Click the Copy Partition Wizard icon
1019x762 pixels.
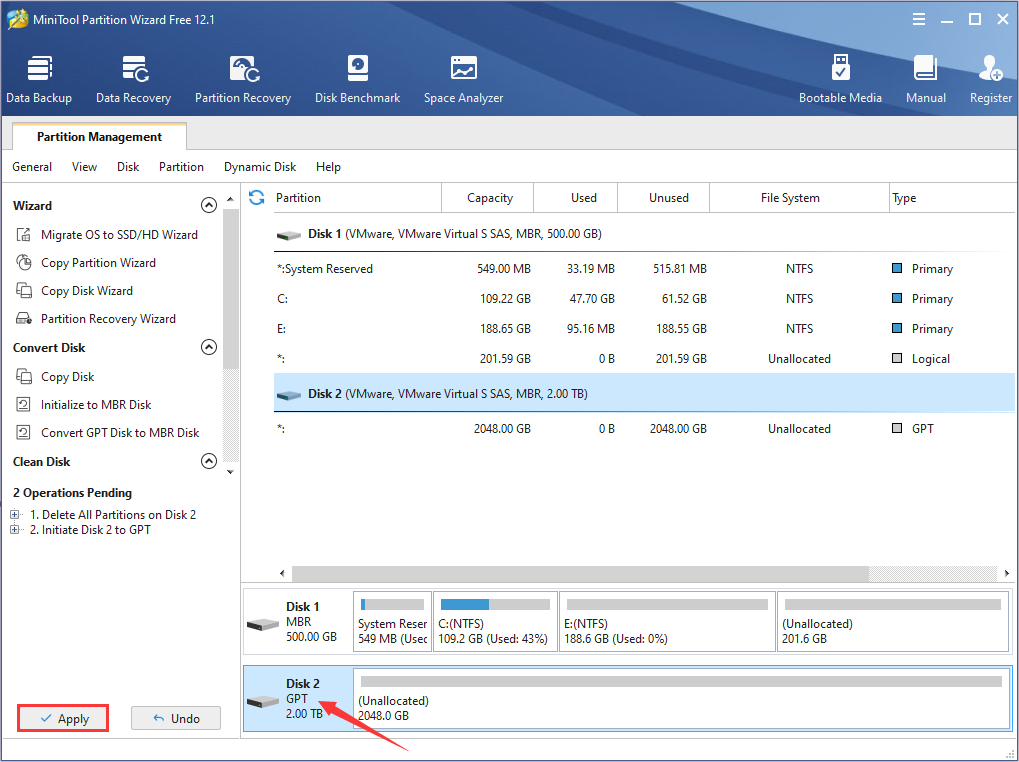pyautogui.click(x=23, y=262)
